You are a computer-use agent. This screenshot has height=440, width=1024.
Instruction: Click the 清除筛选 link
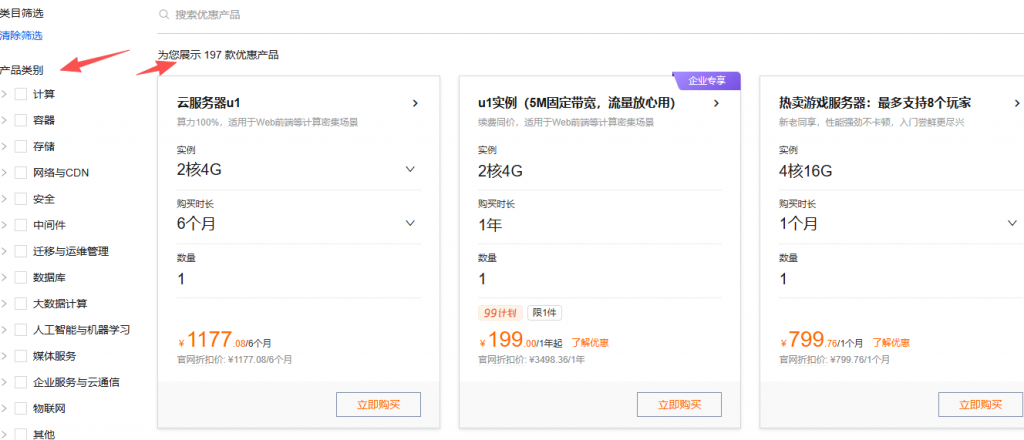tap(21, 35)
